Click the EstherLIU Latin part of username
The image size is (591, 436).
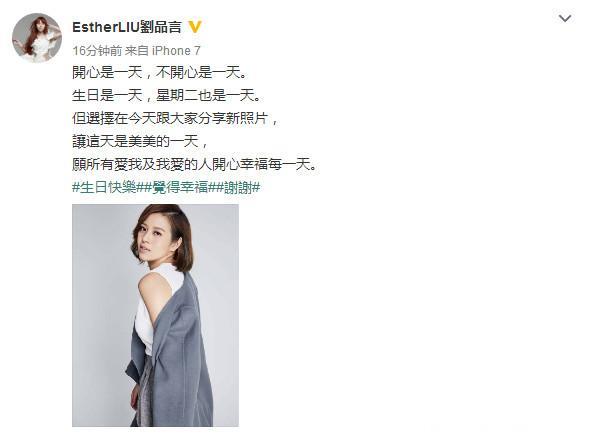tap(106, 27)
